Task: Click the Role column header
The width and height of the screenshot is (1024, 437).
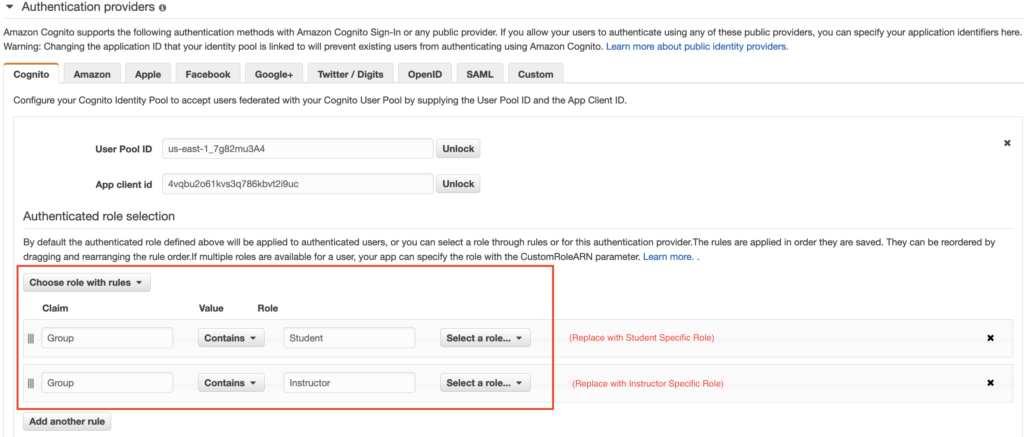Action: point(268,308)
